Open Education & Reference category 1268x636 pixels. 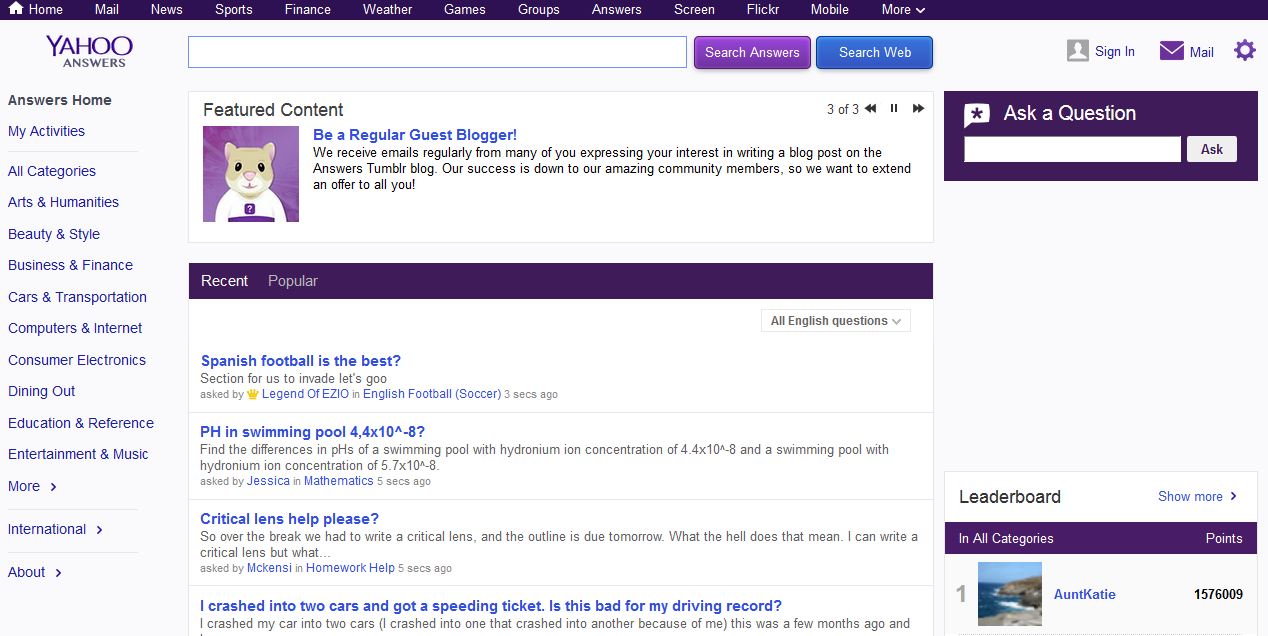[x=81, y=423]
